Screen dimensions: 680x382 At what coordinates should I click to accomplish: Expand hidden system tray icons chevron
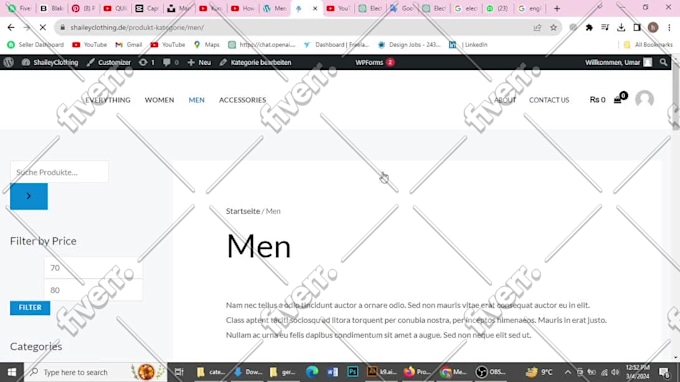click(x=567, y=372)
